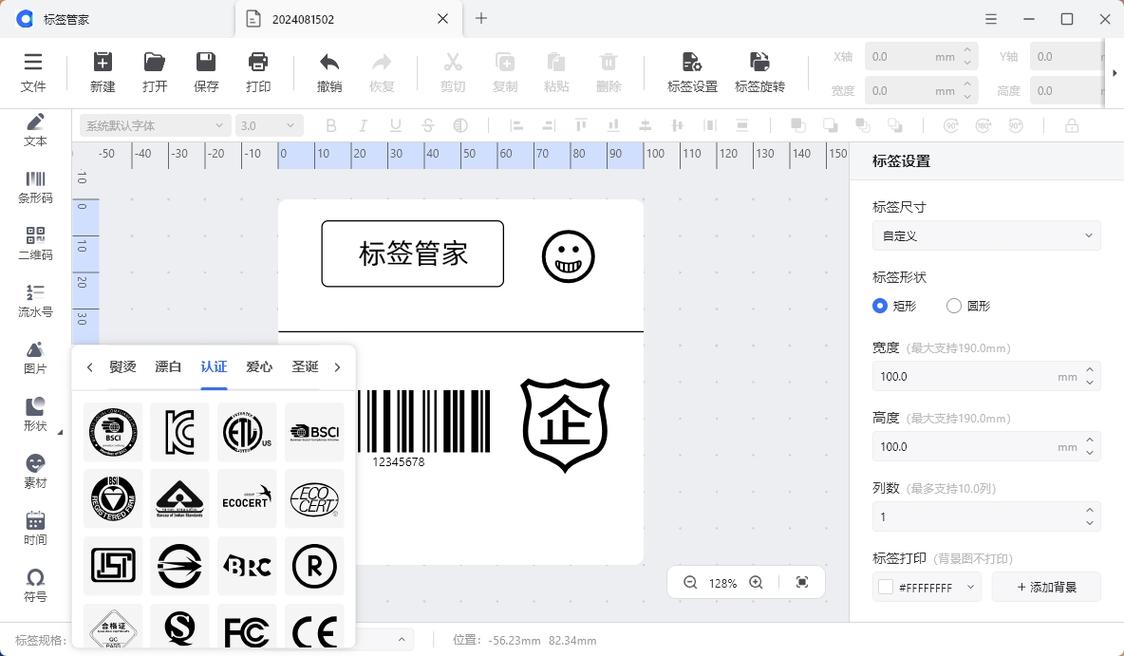
Task: Open the 形状 shapes tool
Action: click(35, 414)
